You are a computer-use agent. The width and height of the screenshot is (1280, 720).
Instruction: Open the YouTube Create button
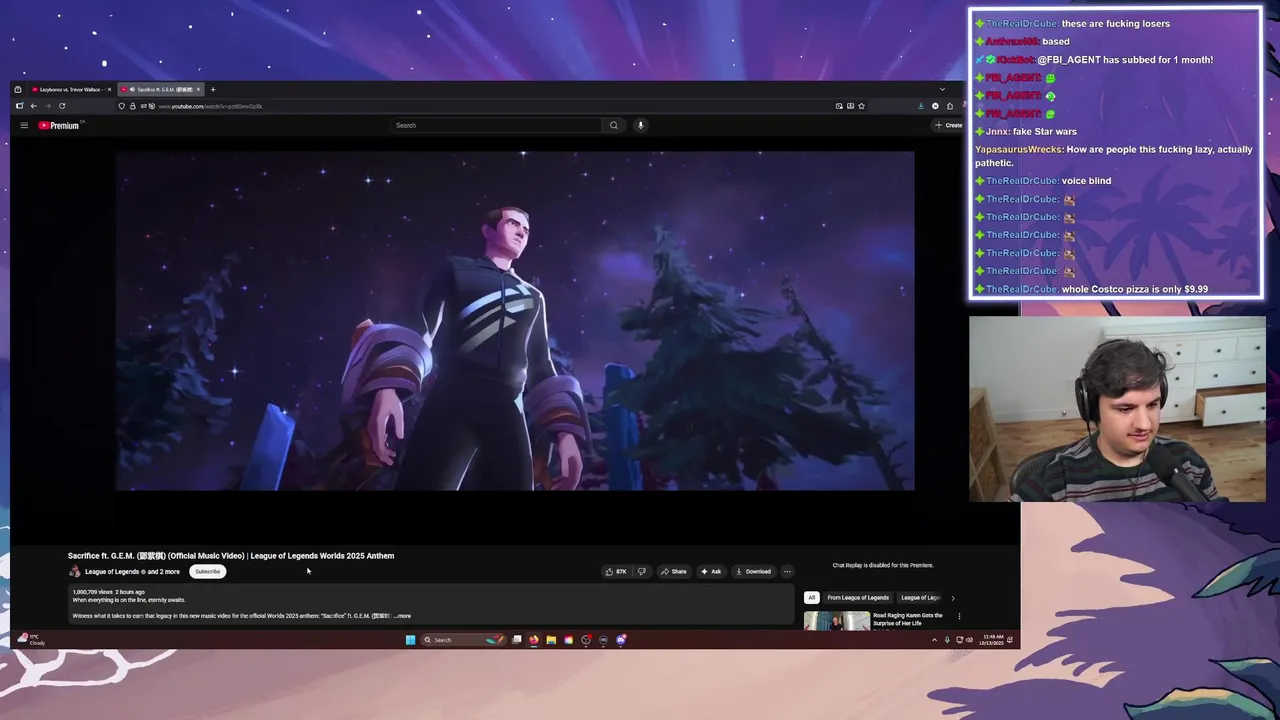(x=948, y=125)
